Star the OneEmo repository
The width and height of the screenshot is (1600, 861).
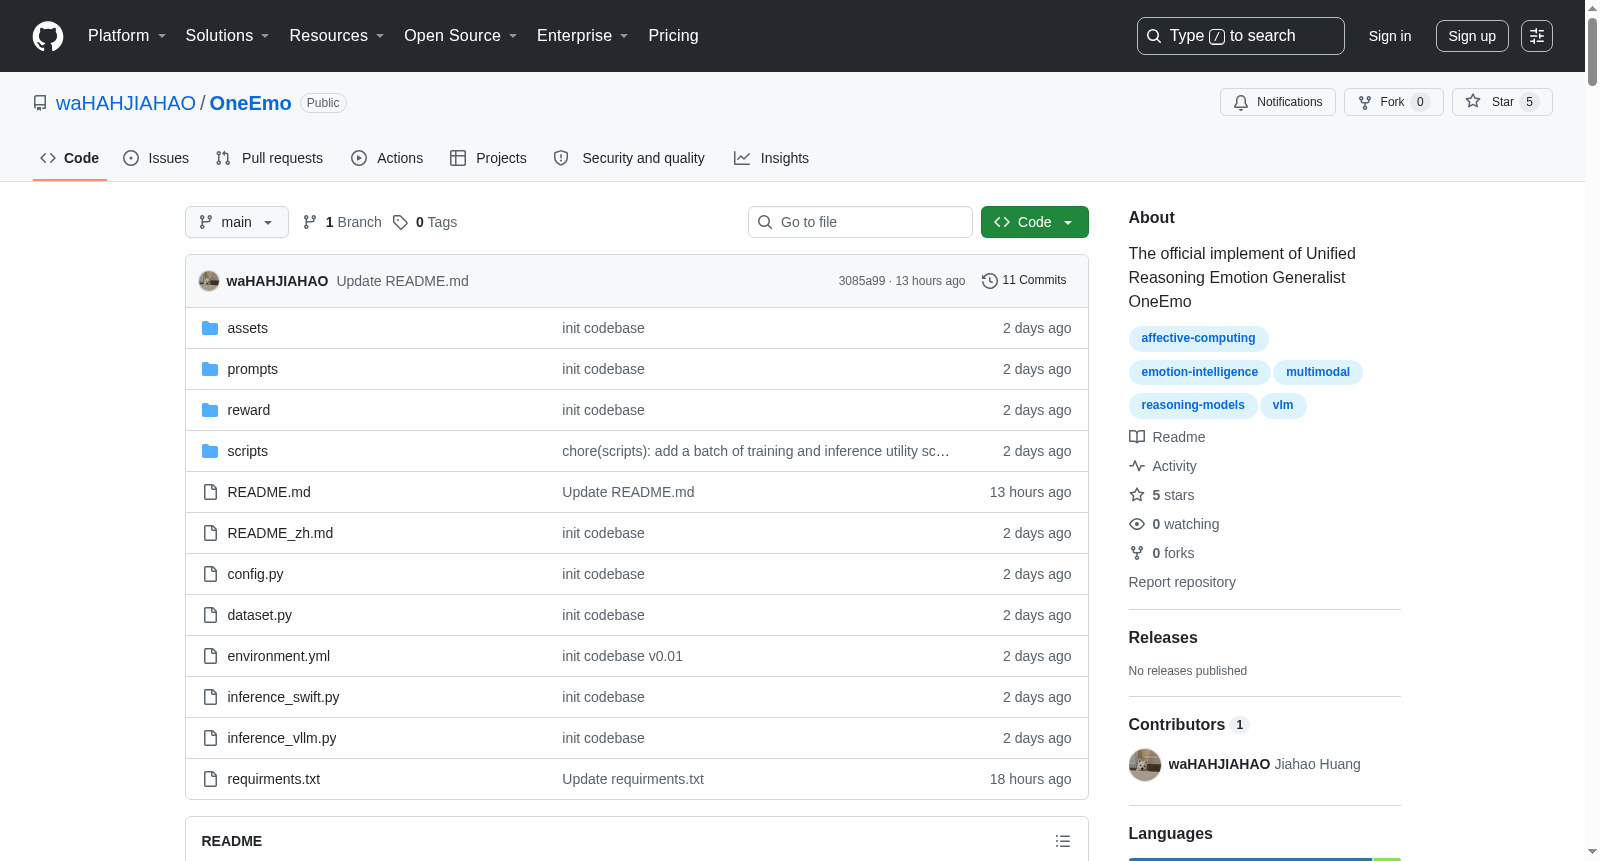(x=1502, y=102)
